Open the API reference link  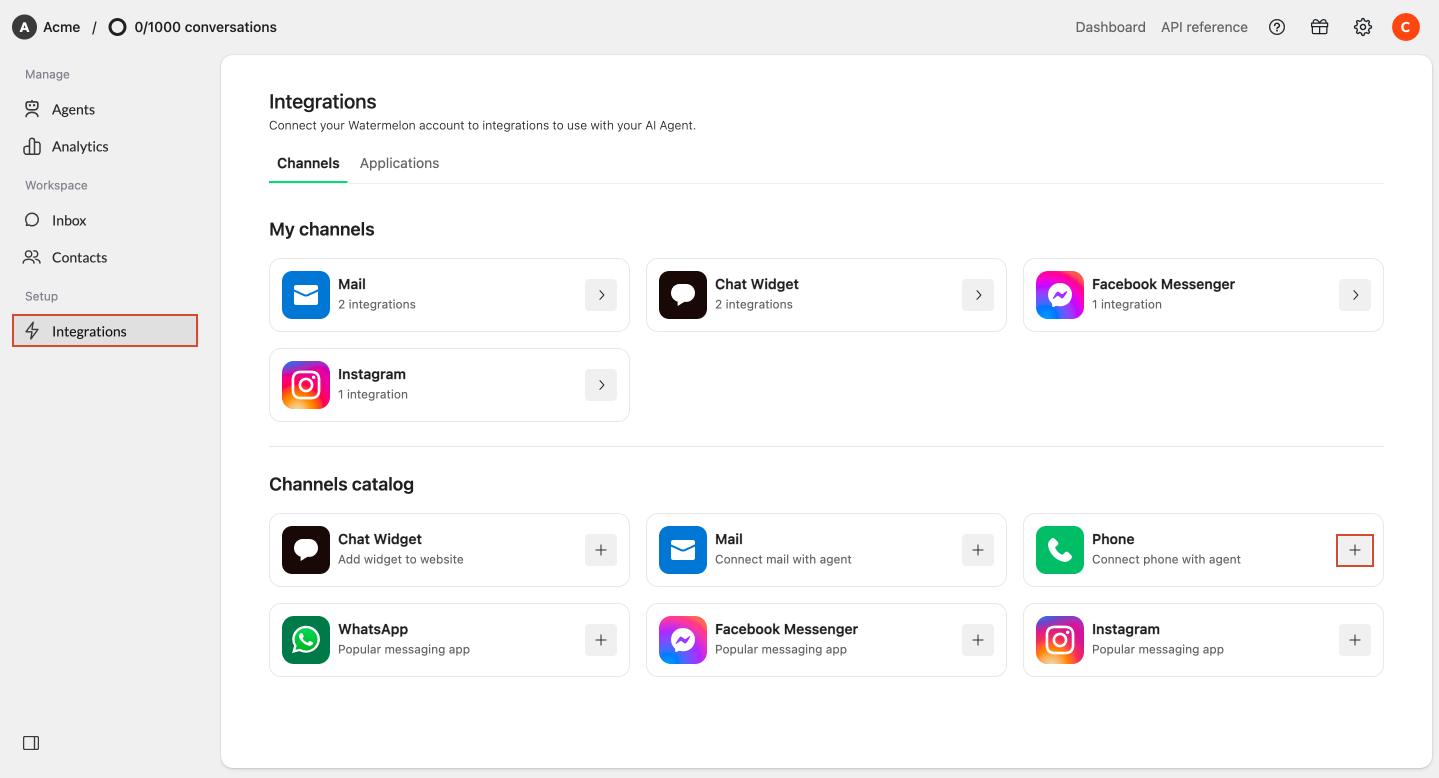pos(1204,27)
